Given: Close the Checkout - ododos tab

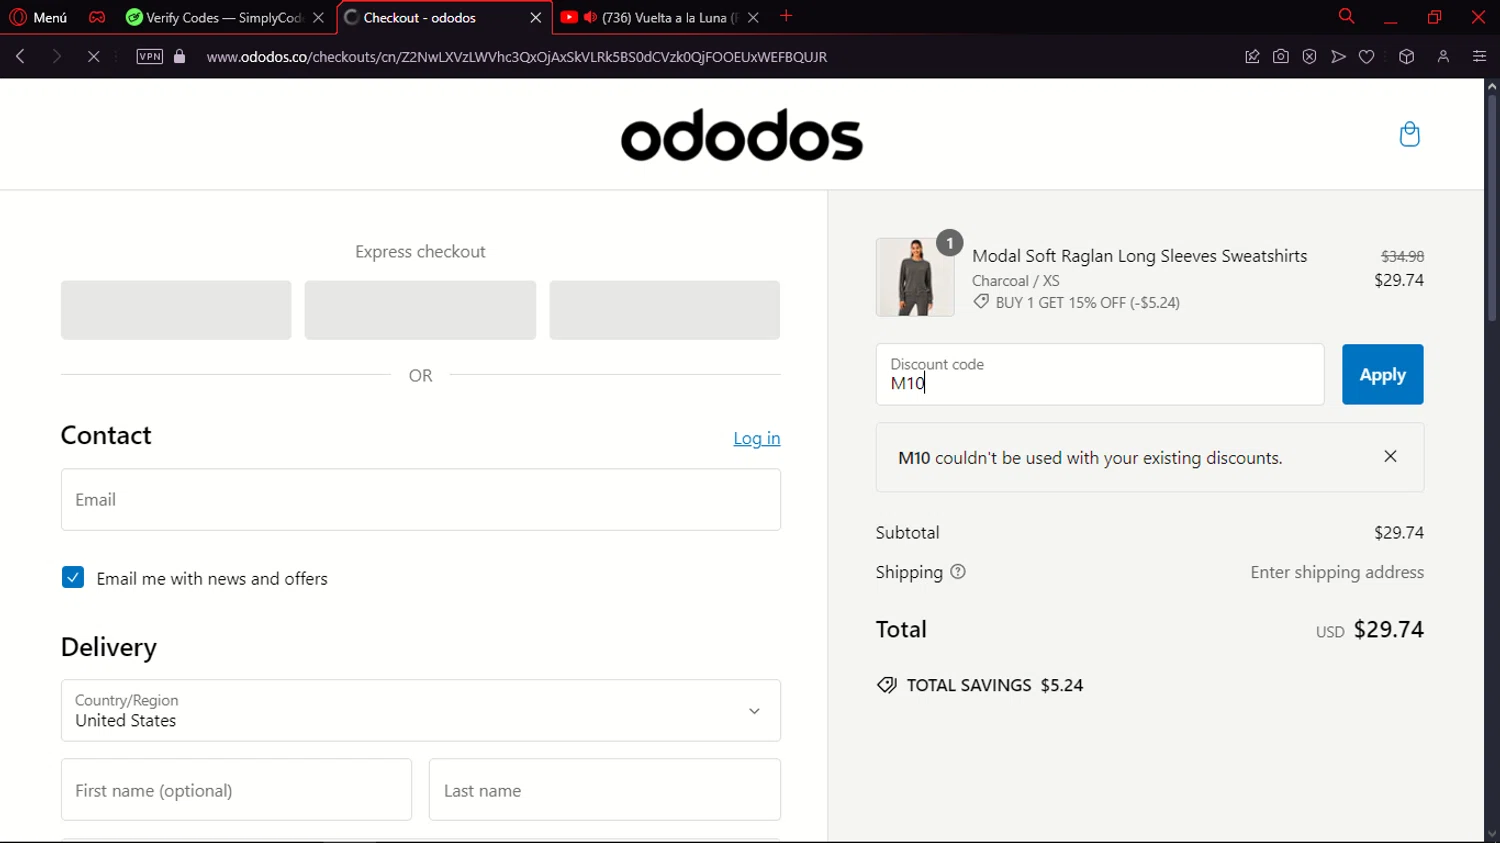Looking at the screenshot, I should click(536, 18).
